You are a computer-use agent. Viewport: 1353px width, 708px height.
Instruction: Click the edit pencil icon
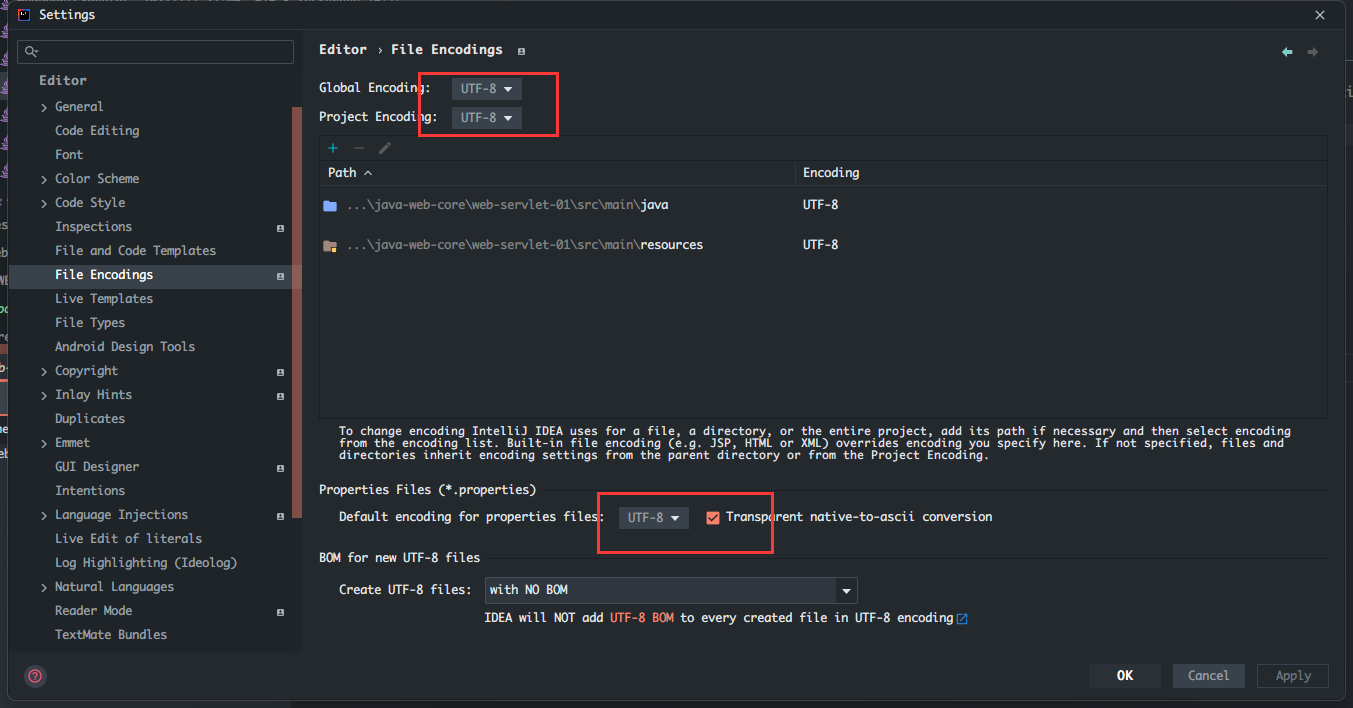pyautogui.click(x=385, y=148)
